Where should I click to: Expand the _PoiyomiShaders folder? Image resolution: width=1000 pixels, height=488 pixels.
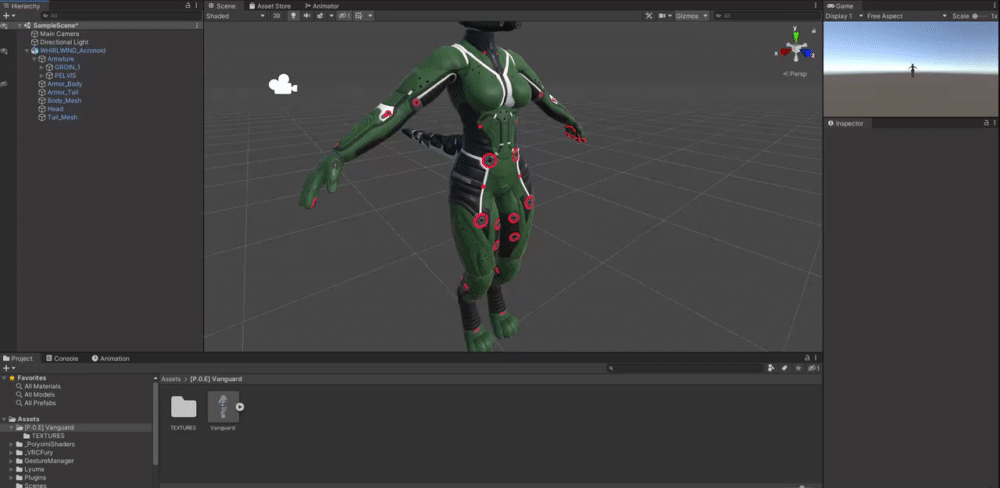(x=11, y=444)
